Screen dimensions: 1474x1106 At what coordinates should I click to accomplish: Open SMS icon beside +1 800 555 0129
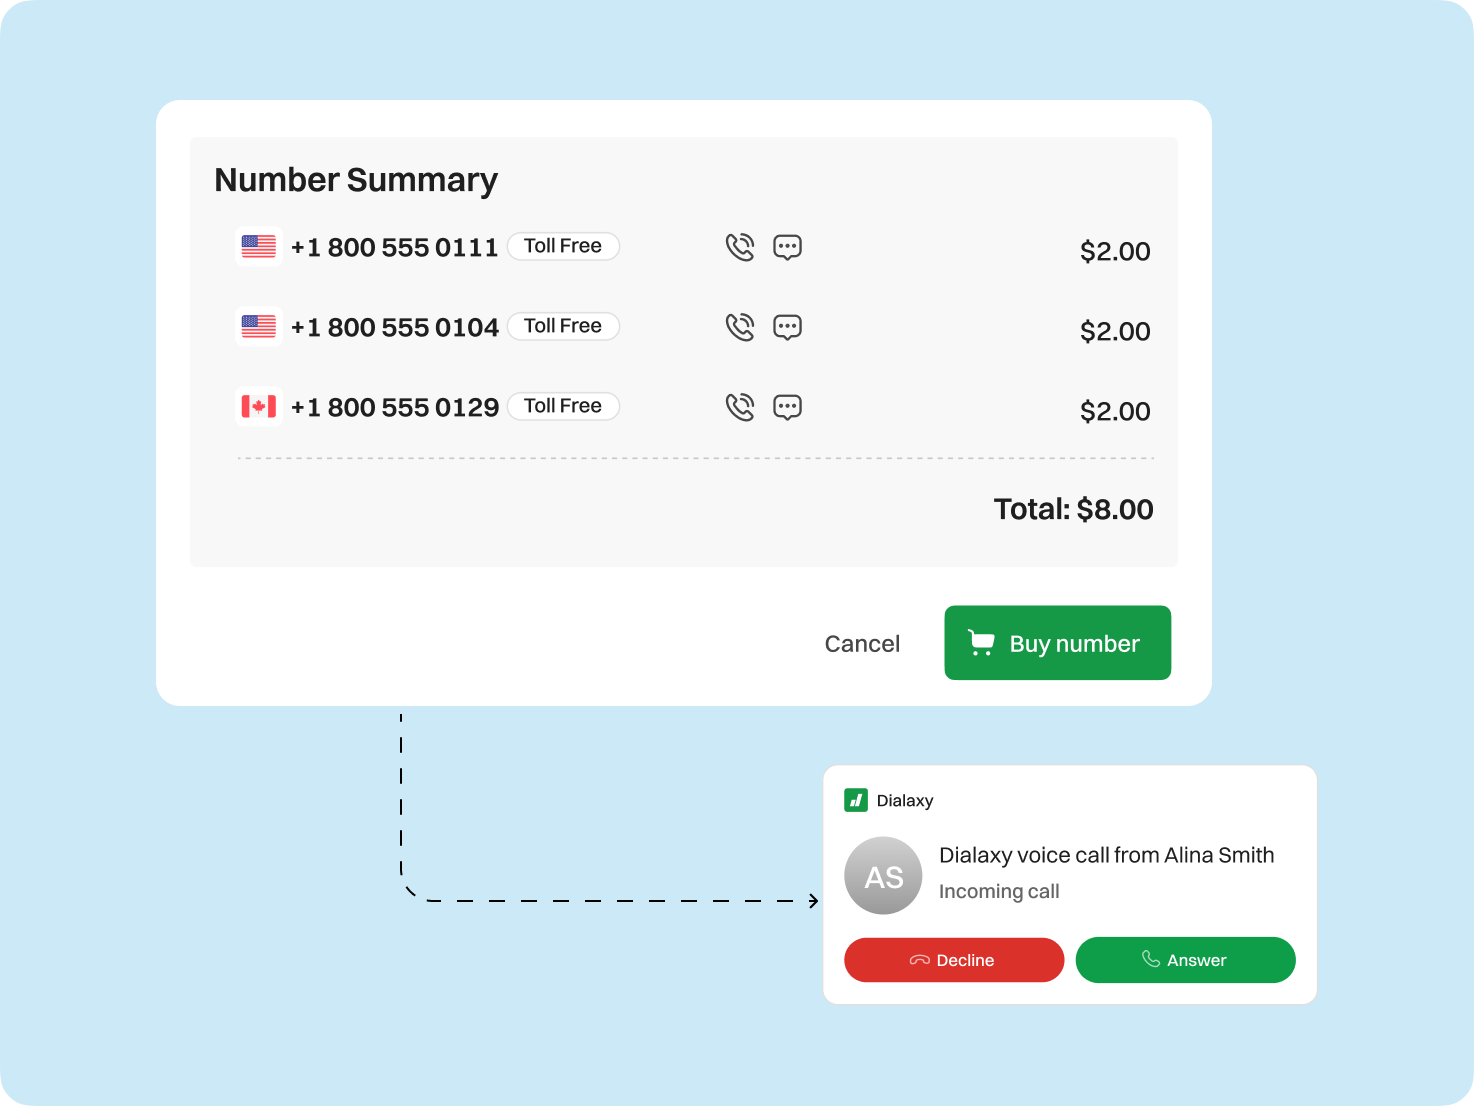click(x=787, y=407)
